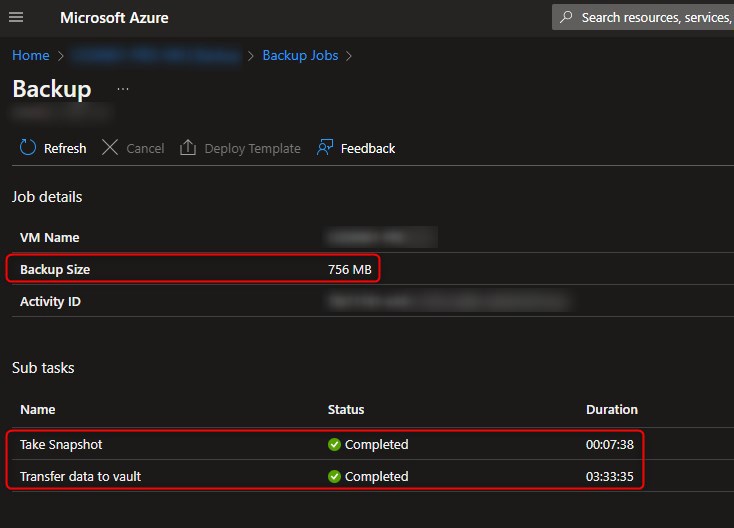734x528 pixels.
Task: Click the Feedback person icon
Action: pyautogui.click(x=325, y=147)
